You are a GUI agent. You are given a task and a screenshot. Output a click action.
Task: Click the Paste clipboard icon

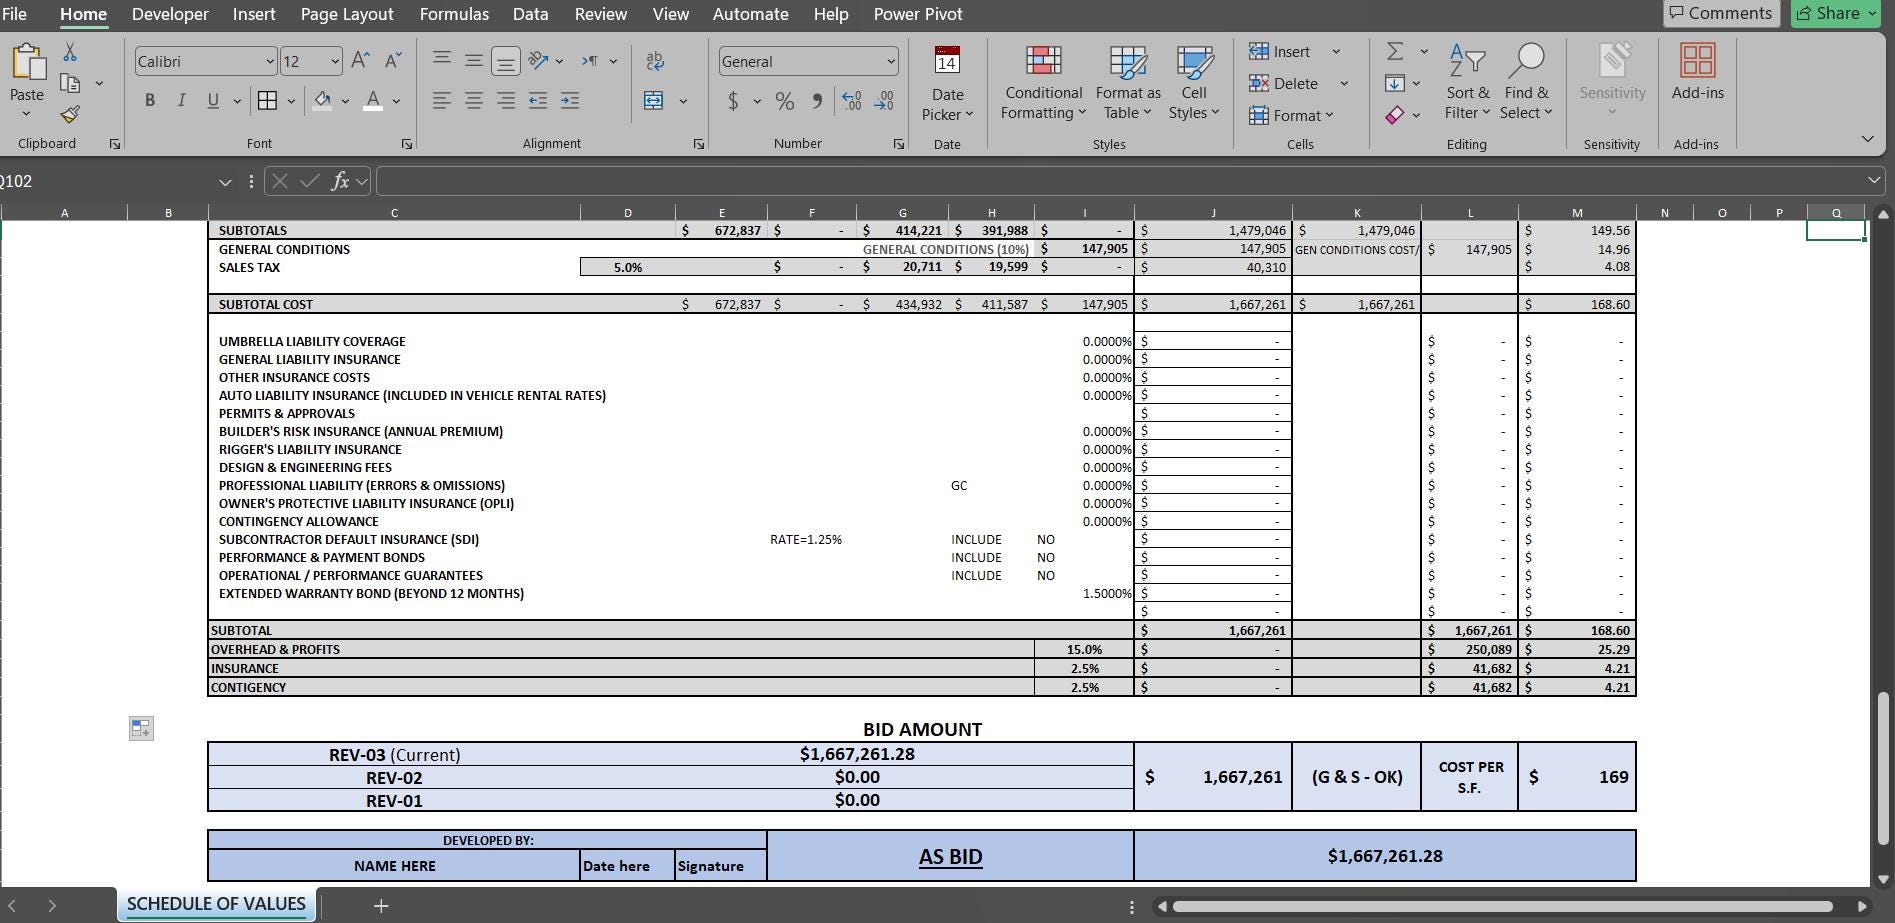coord(27,62)
